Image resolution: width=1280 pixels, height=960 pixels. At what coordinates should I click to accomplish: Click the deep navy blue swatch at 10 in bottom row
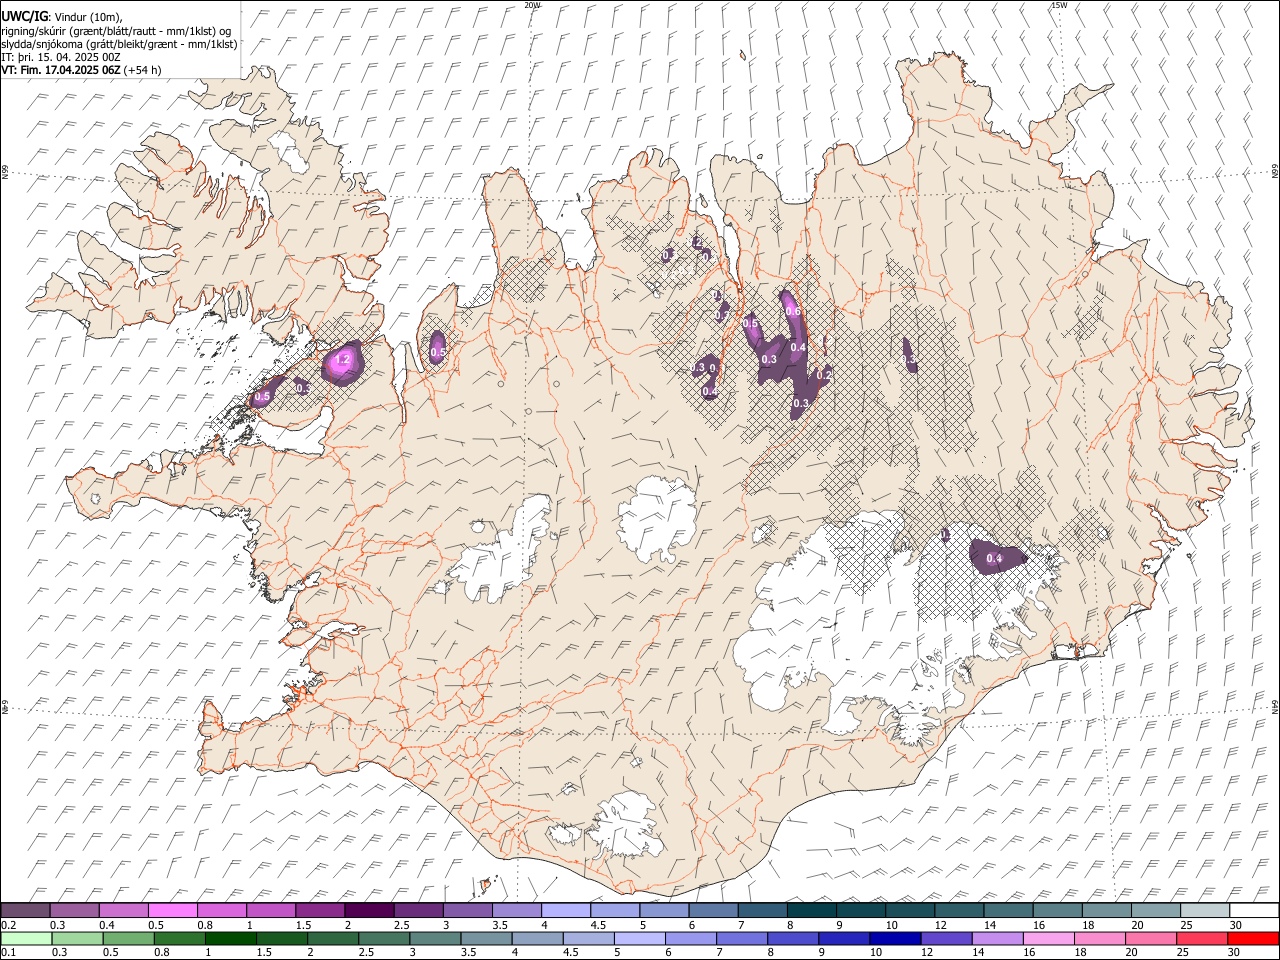tap(895, 939)
